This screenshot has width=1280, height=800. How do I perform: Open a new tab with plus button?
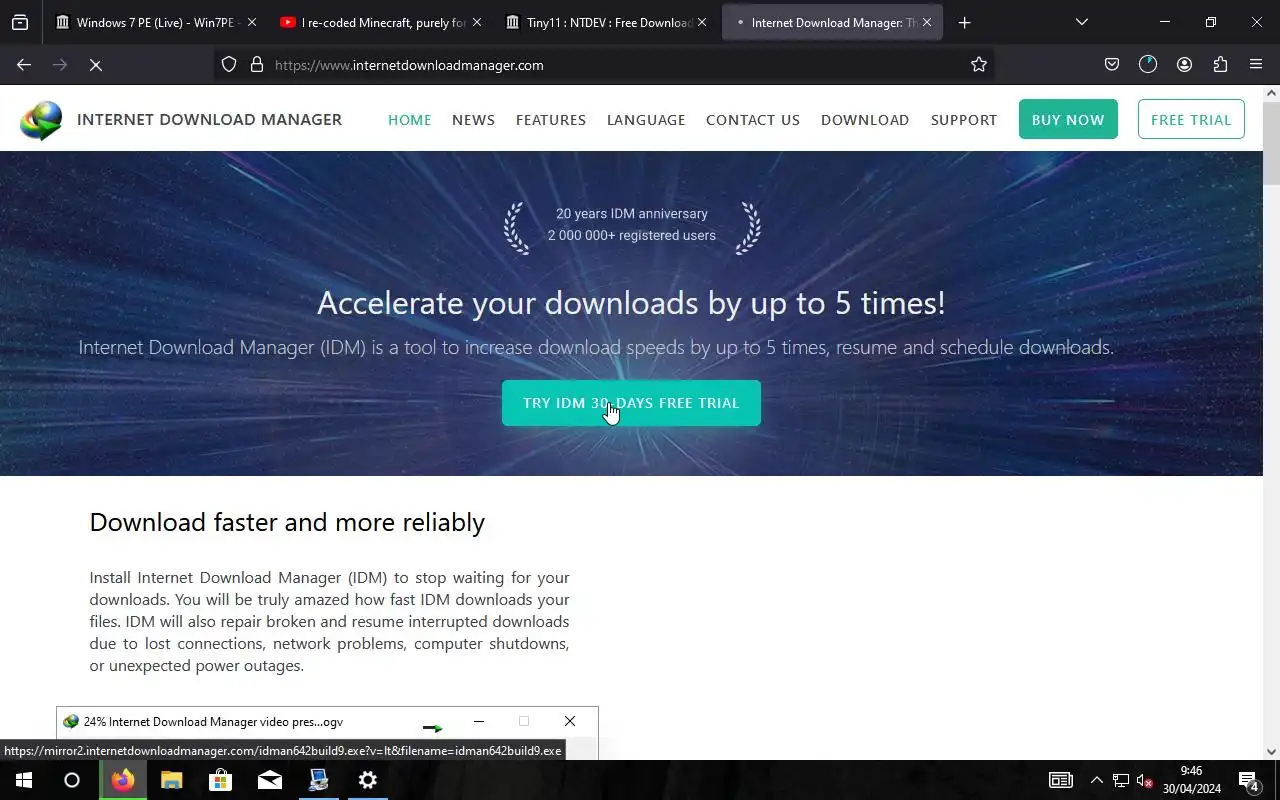pos(964,22)
